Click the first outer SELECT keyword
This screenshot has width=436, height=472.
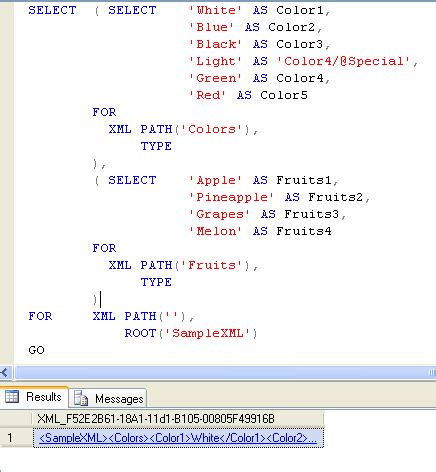point(52,10)
